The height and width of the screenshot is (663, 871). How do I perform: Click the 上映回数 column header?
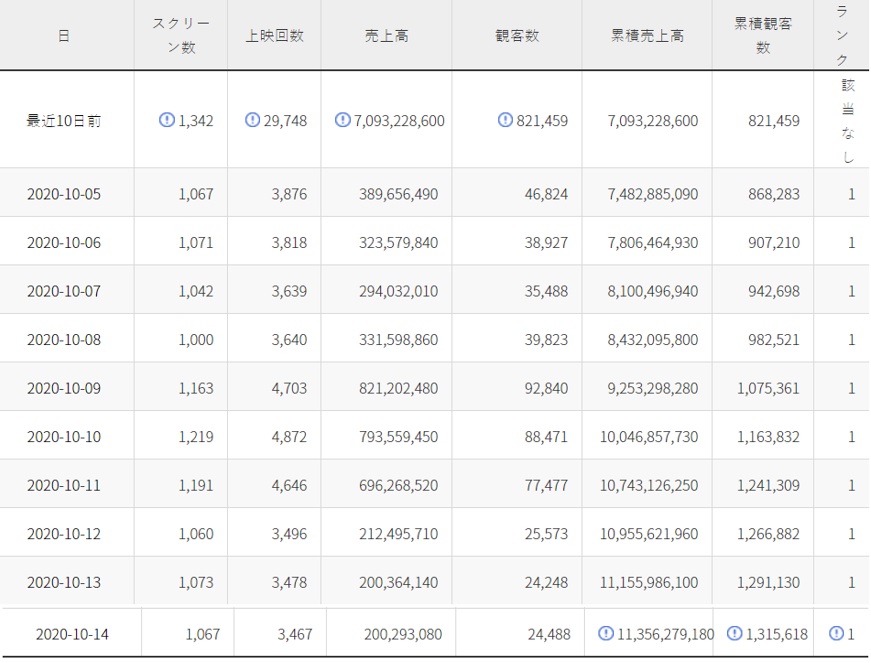[274, 35]
